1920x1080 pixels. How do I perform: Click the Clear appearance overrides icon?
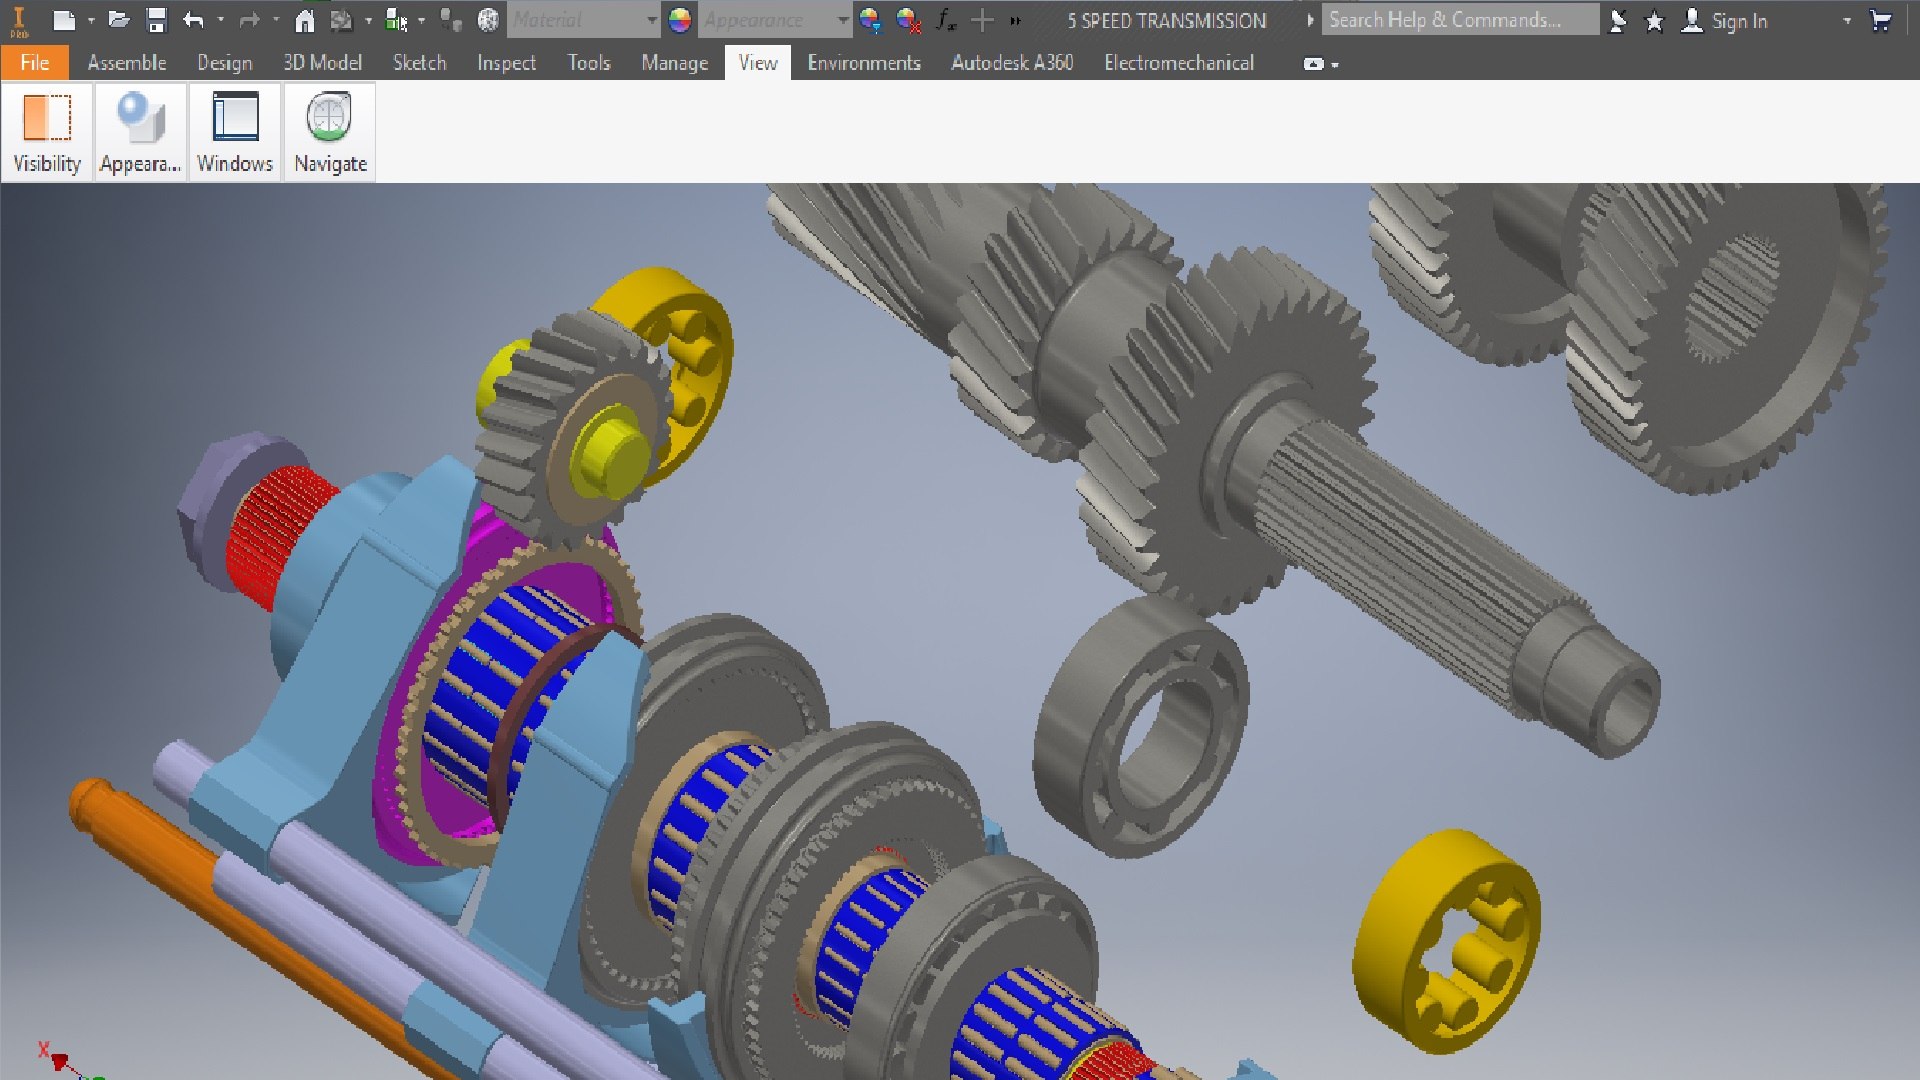tap(908, 20)
